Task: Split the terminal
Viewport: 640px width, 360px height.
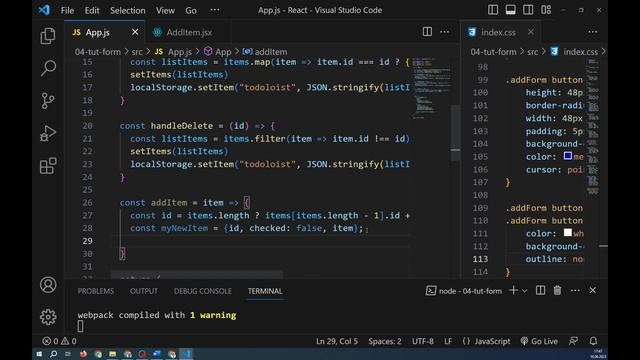Action: coord(540,290)
